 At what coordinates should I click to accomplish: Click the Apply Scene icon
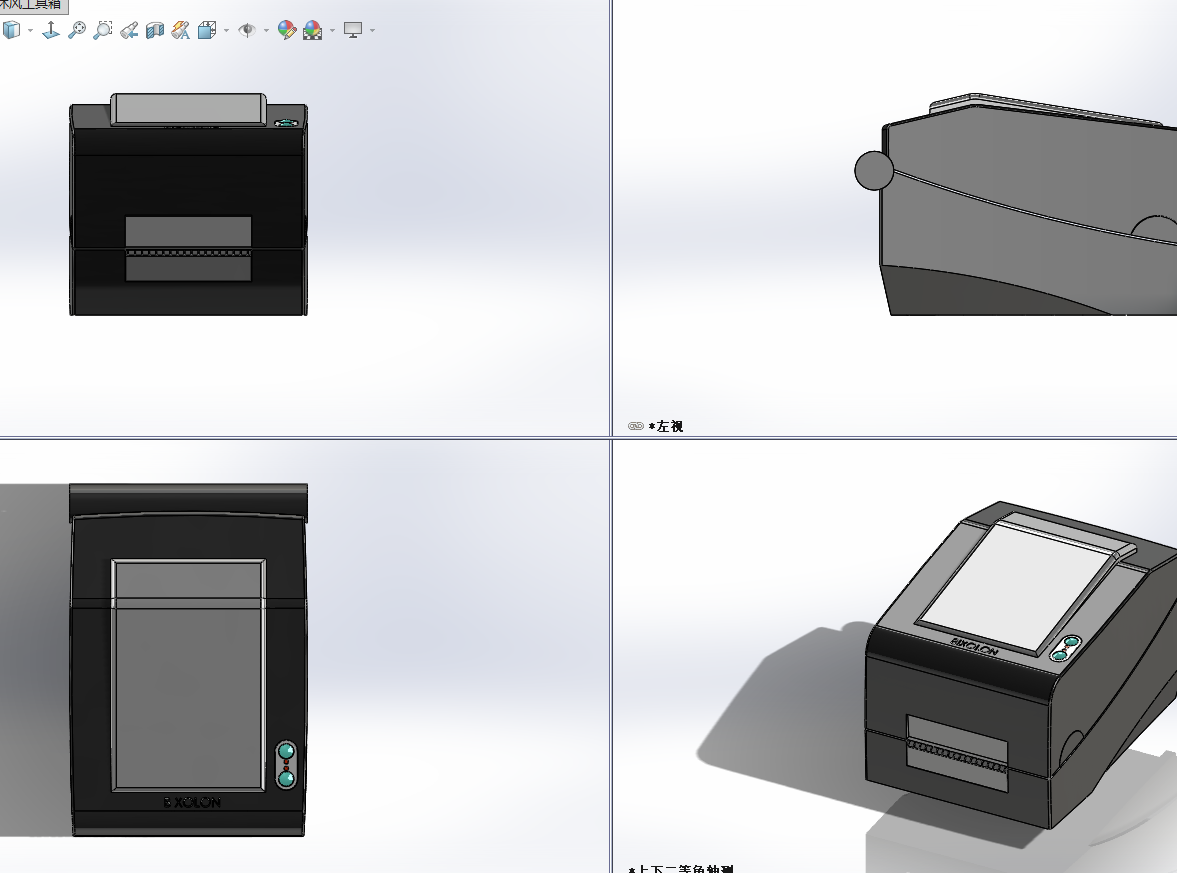tap(313, 30)
